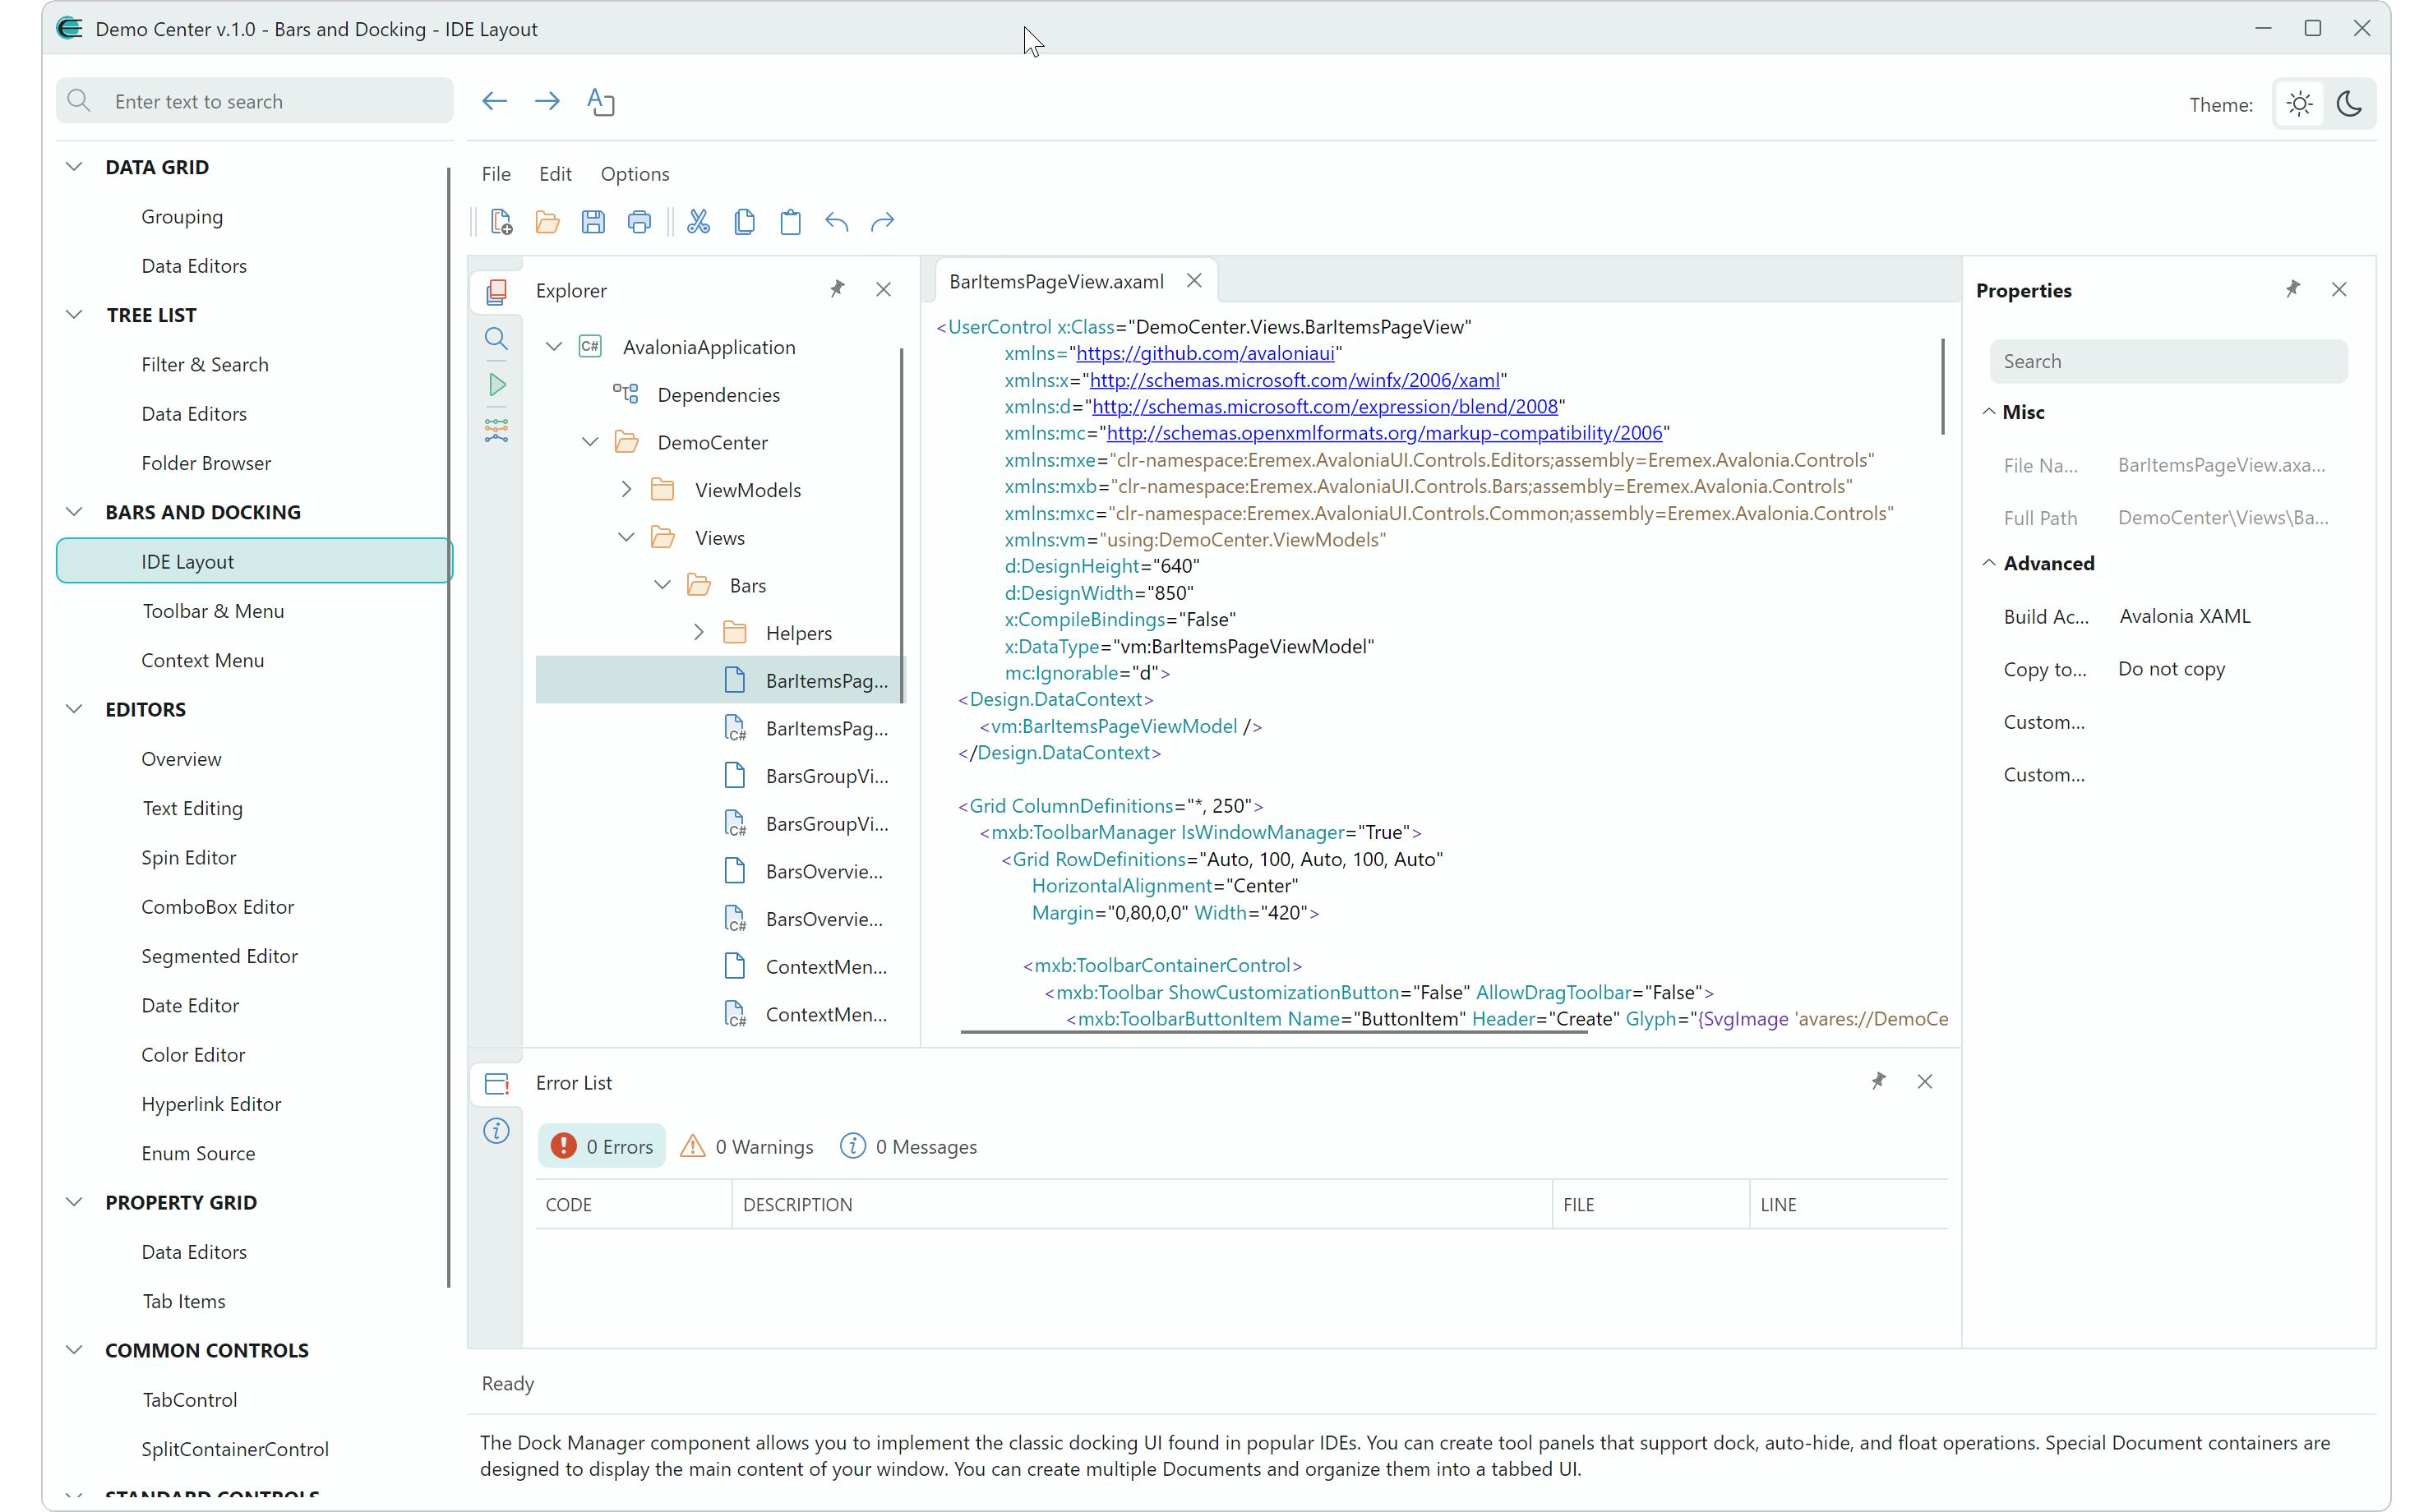
Task: Collapse the PROPERTY GRID section
Action: coord(74,1201)
